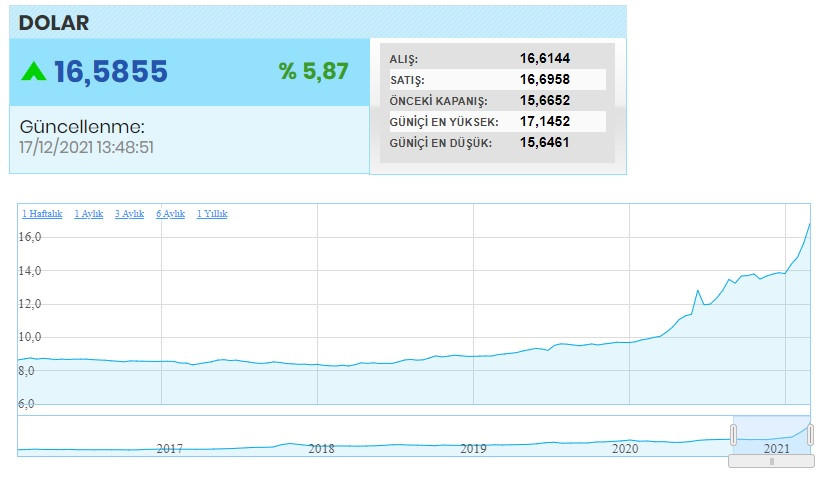Click the update timestamp 17/12/2021 13:48:51

pyautogui.click(x=86, y=147)
